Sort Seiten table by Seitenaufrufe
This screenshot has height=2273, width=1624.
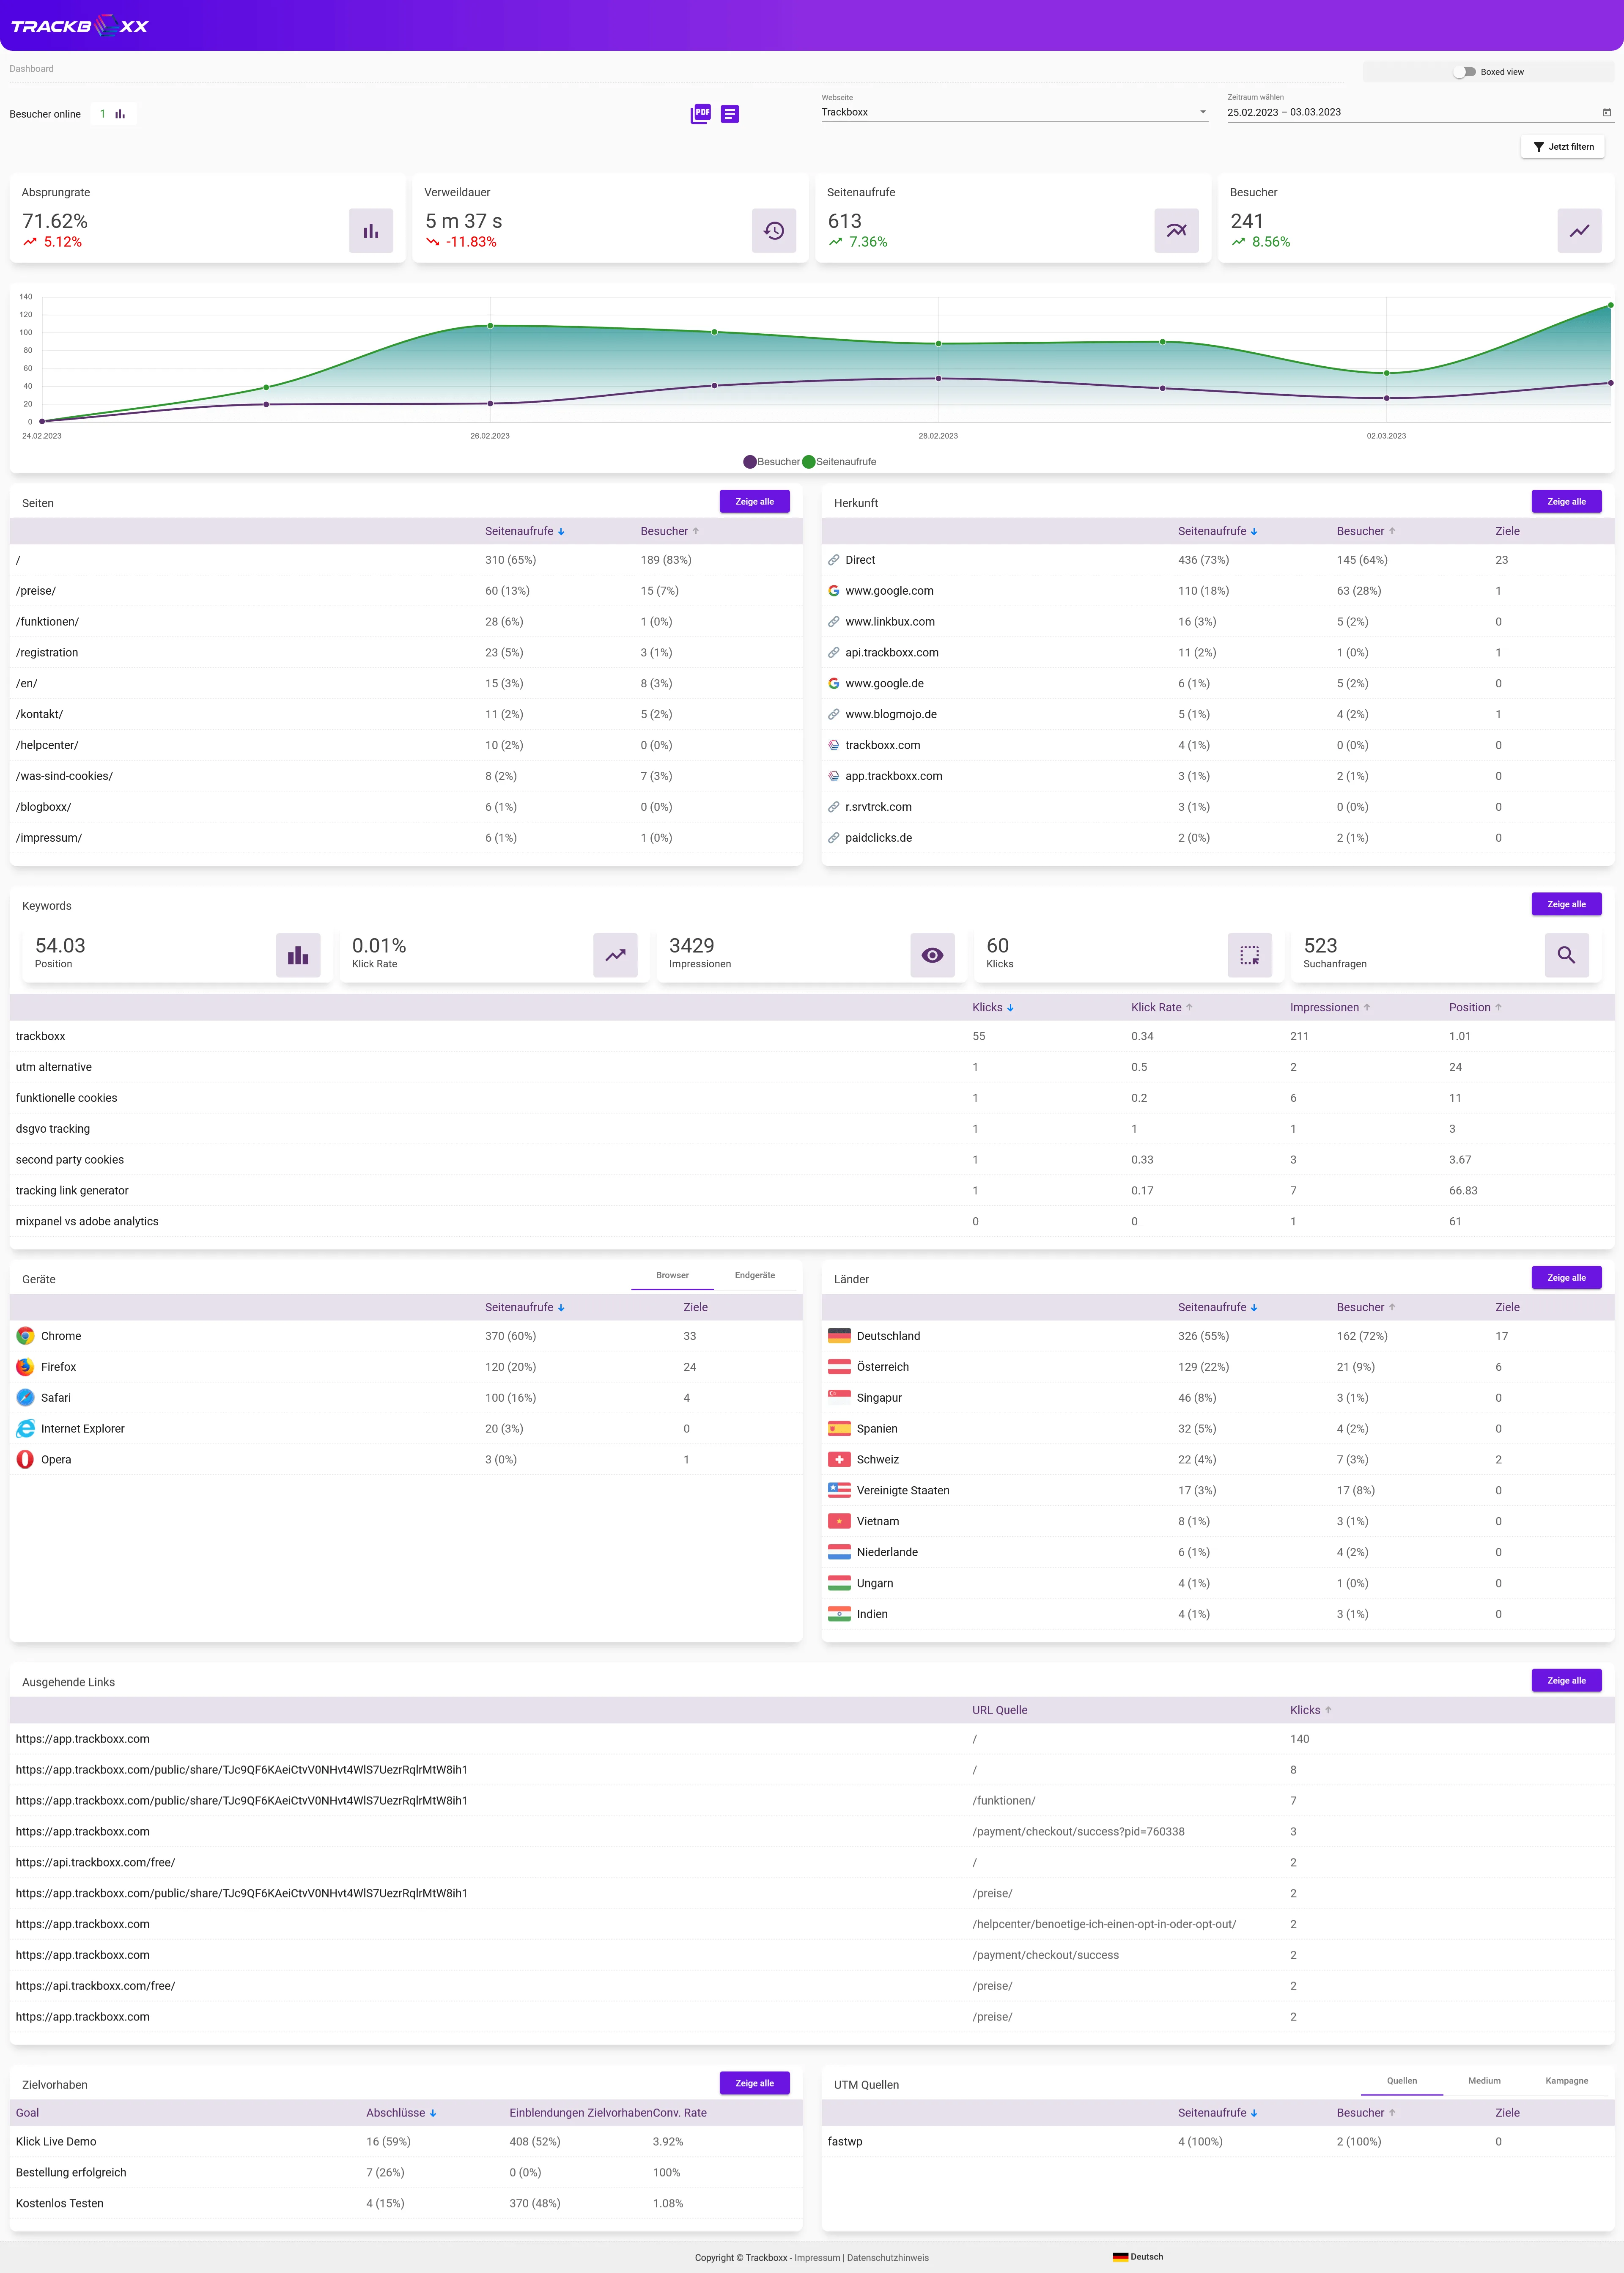coord(524,531)
